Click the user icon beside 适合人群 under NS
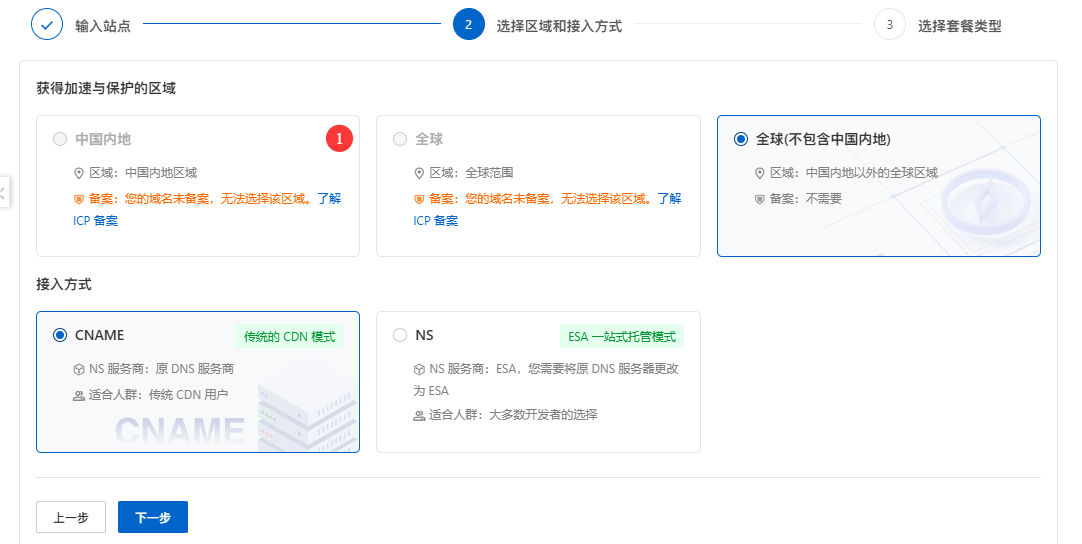Viewport: 1082px width, 544px height. pyautogui.click(x=419, y=415)
